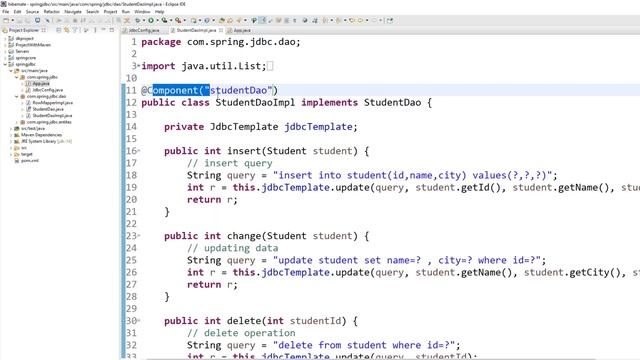This screenshot has height=360, width=640.
Task: Expand the folded imports at line 3
Action: (x=139, y=66)
